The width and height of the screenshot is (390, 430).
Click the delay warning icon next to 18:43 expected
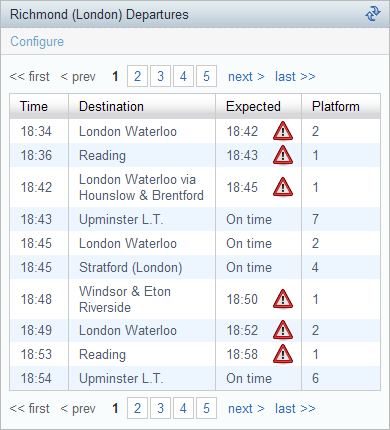tap(283, 155)
